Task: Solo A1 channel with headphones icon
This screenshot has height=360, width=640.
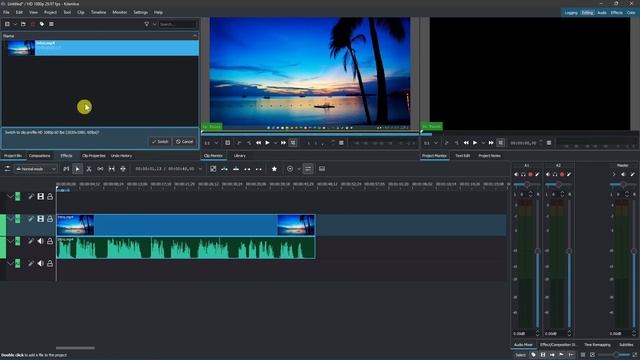Action: [x=523, y=174]
